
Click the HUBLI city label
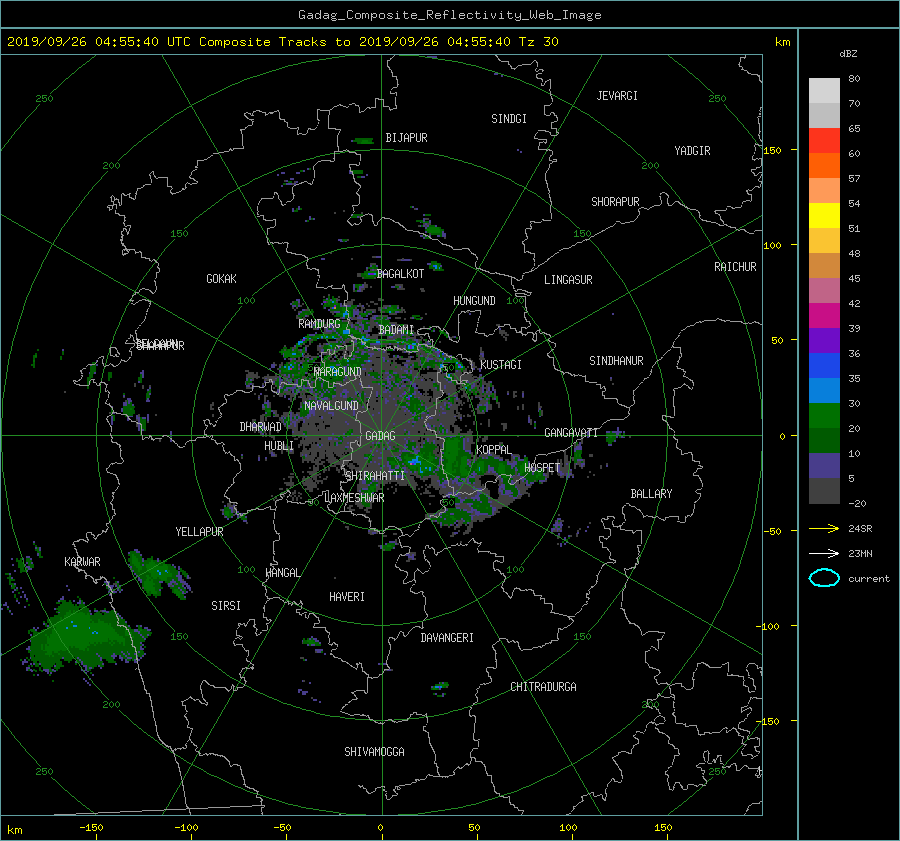(279, 446)
